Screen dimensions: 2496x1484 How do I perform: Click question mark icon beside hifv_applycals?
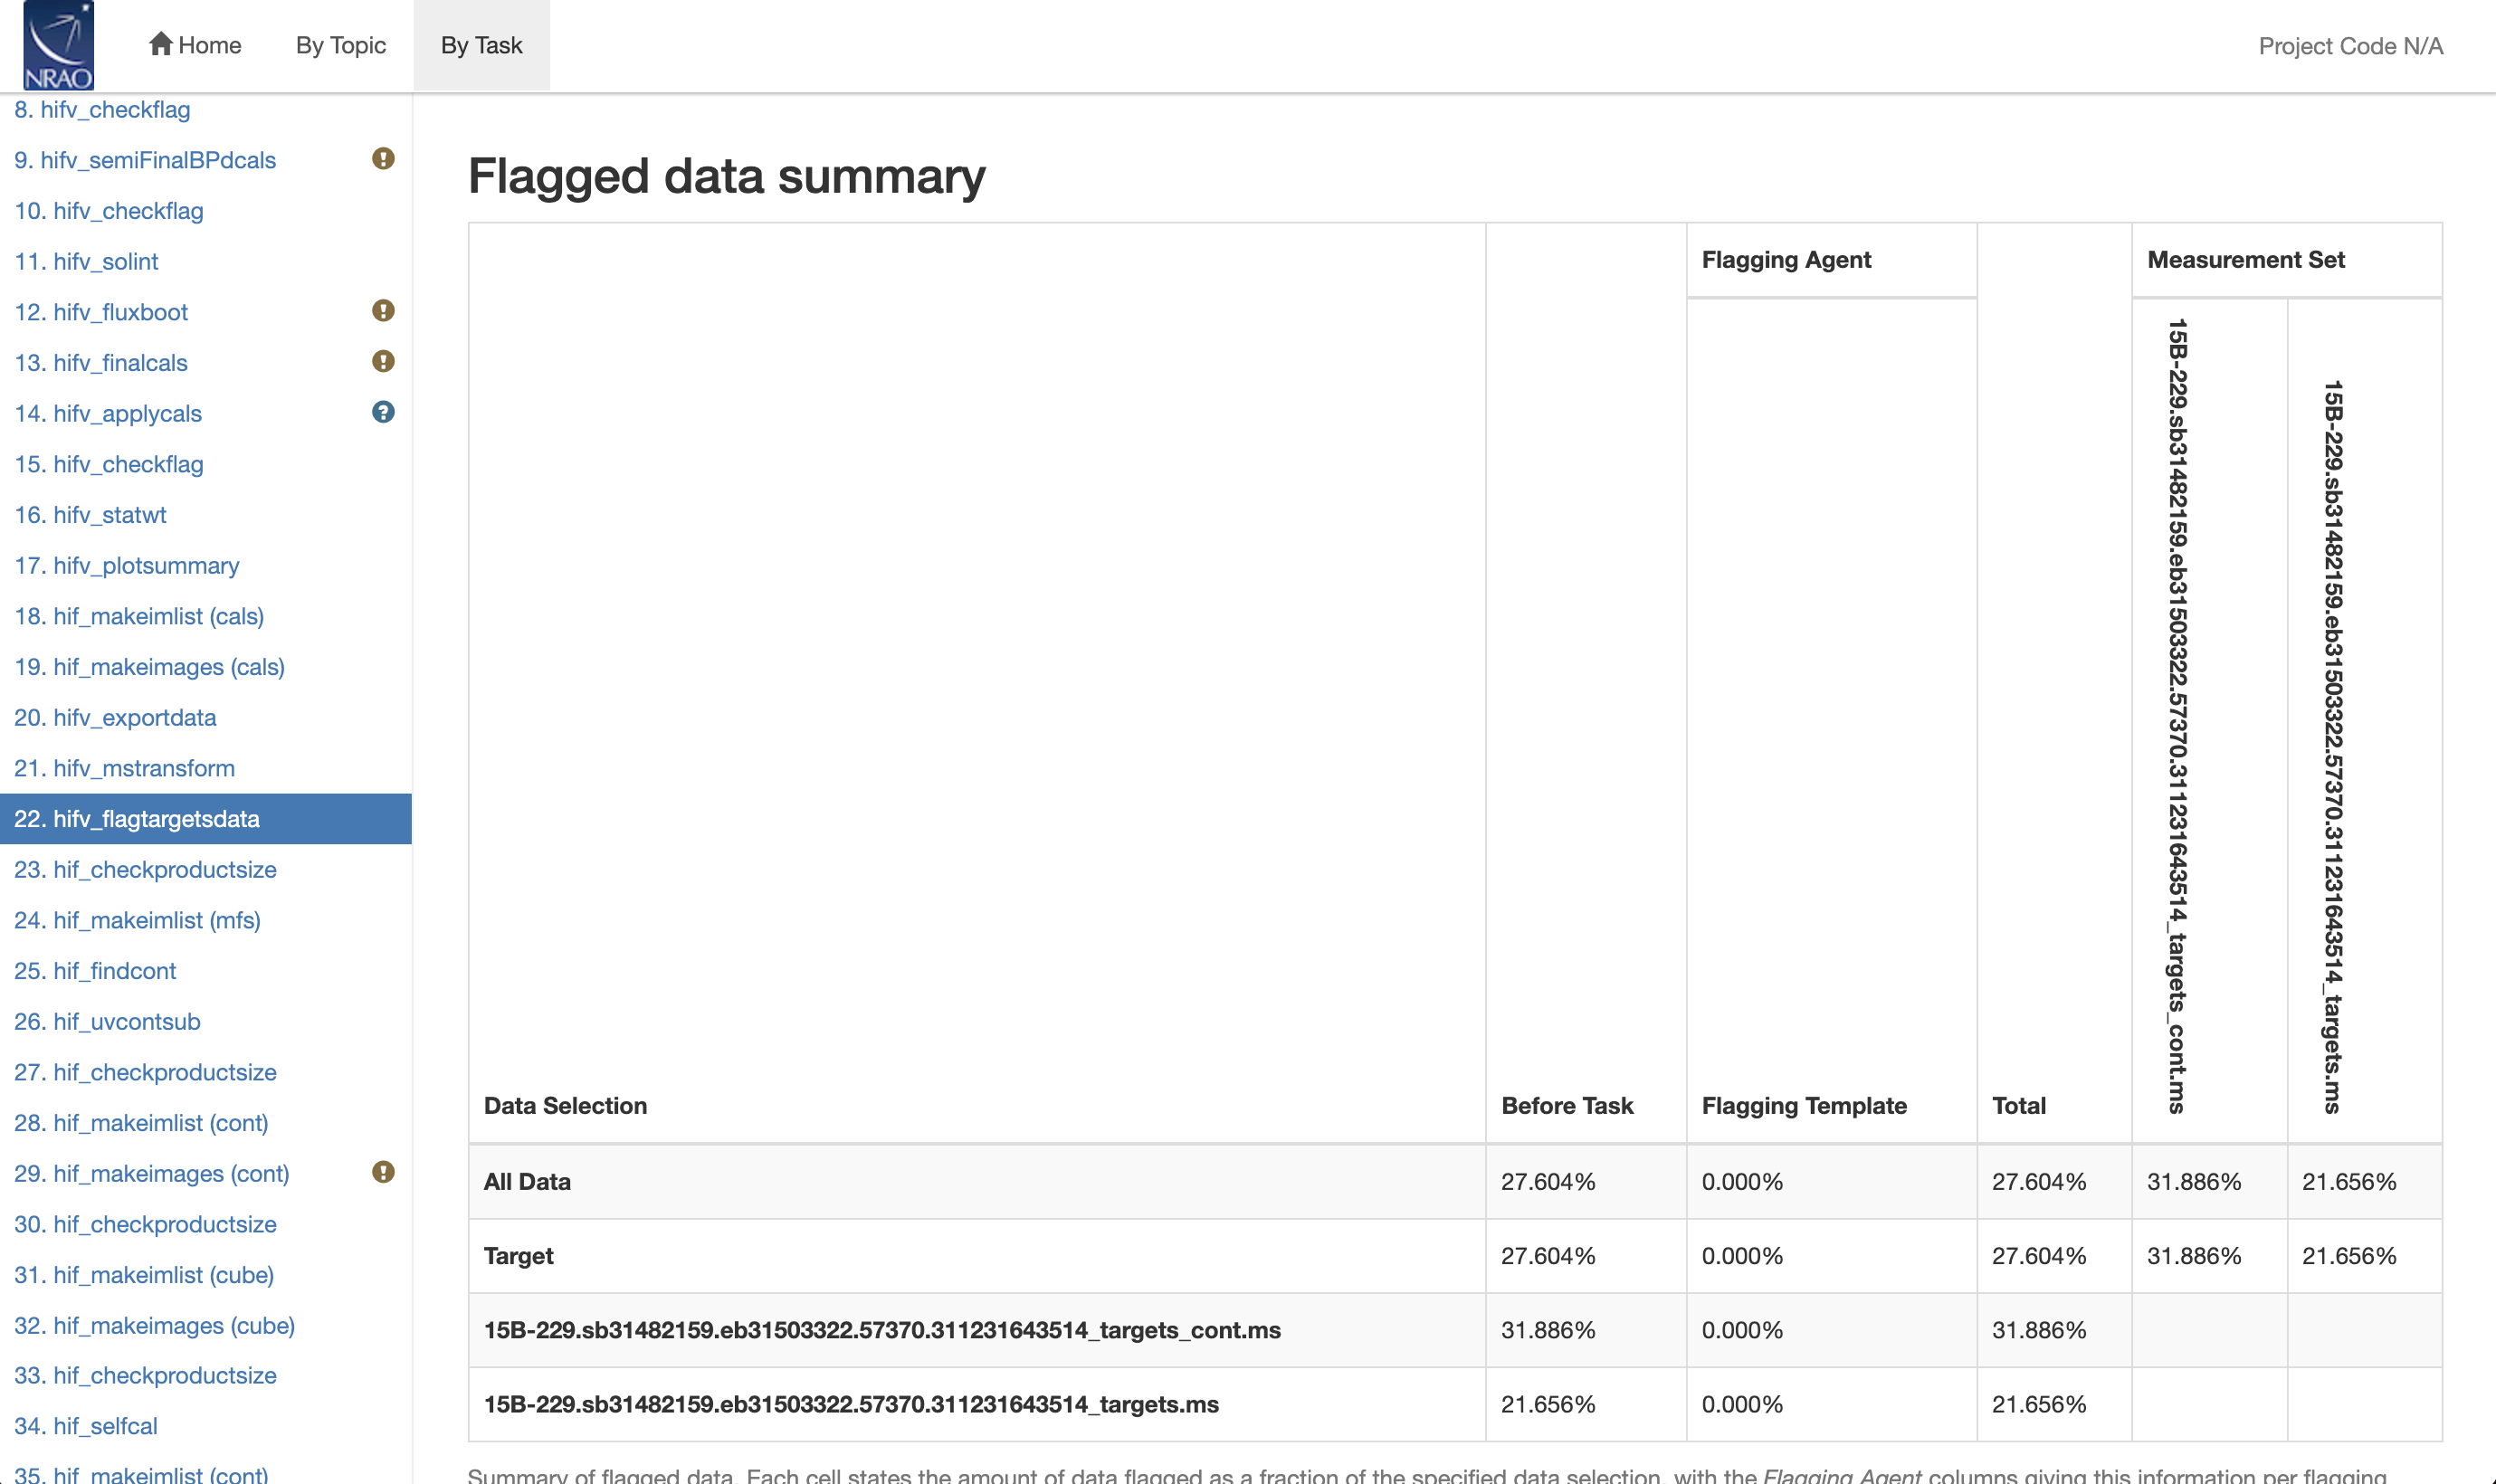pyautogui.click(x=383, y=412)
